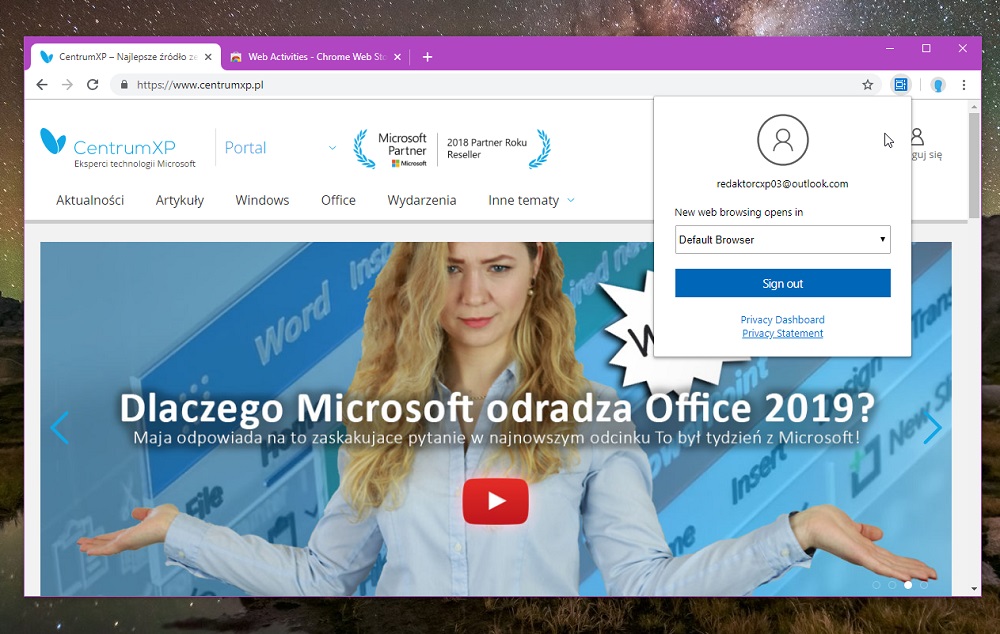
Task: Open the Privacy Statement link
Action: (783, 333)
